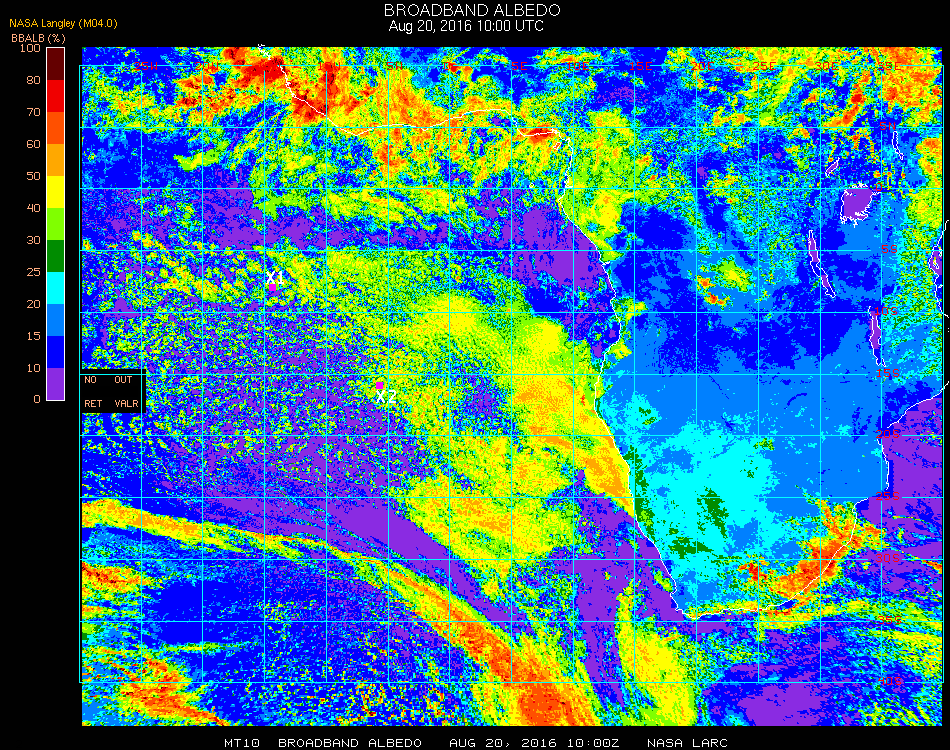The height and width of the screenshot is (750, 950).
Task: Click the legend value 30
Action: coord(33,241)
